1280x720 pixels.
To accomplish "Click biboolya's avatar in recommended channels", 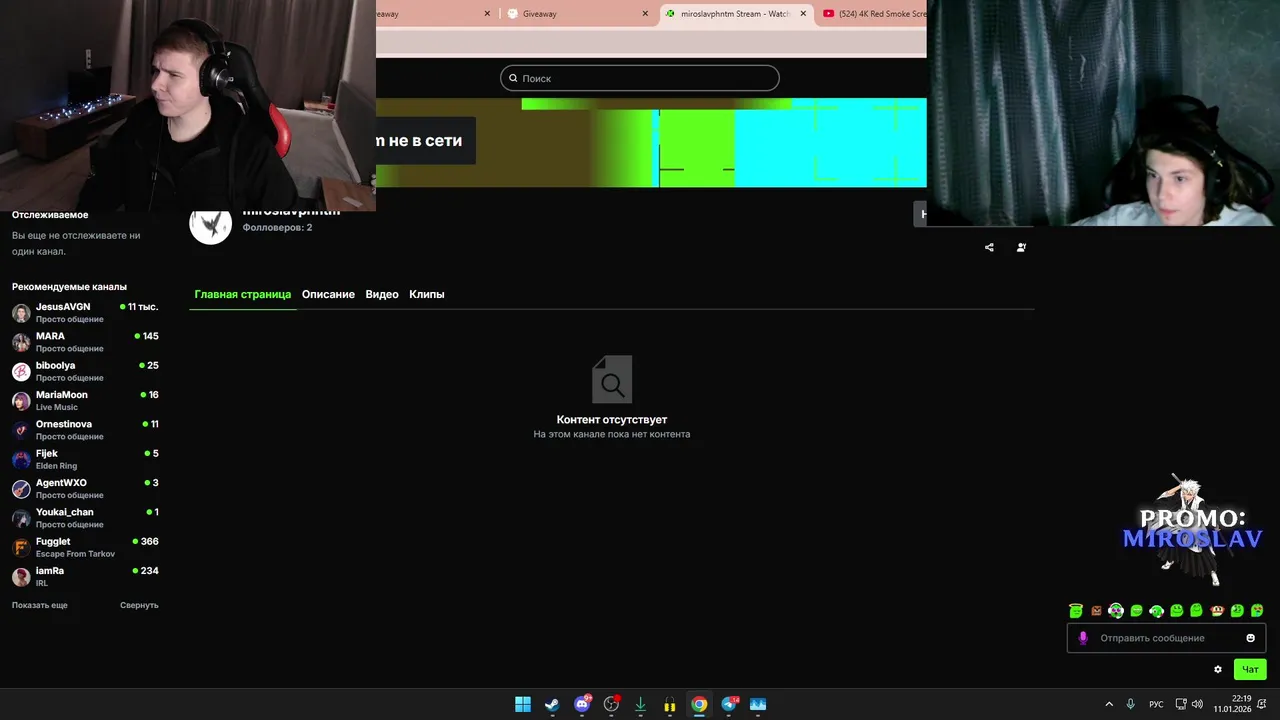I will pos(21,372).
